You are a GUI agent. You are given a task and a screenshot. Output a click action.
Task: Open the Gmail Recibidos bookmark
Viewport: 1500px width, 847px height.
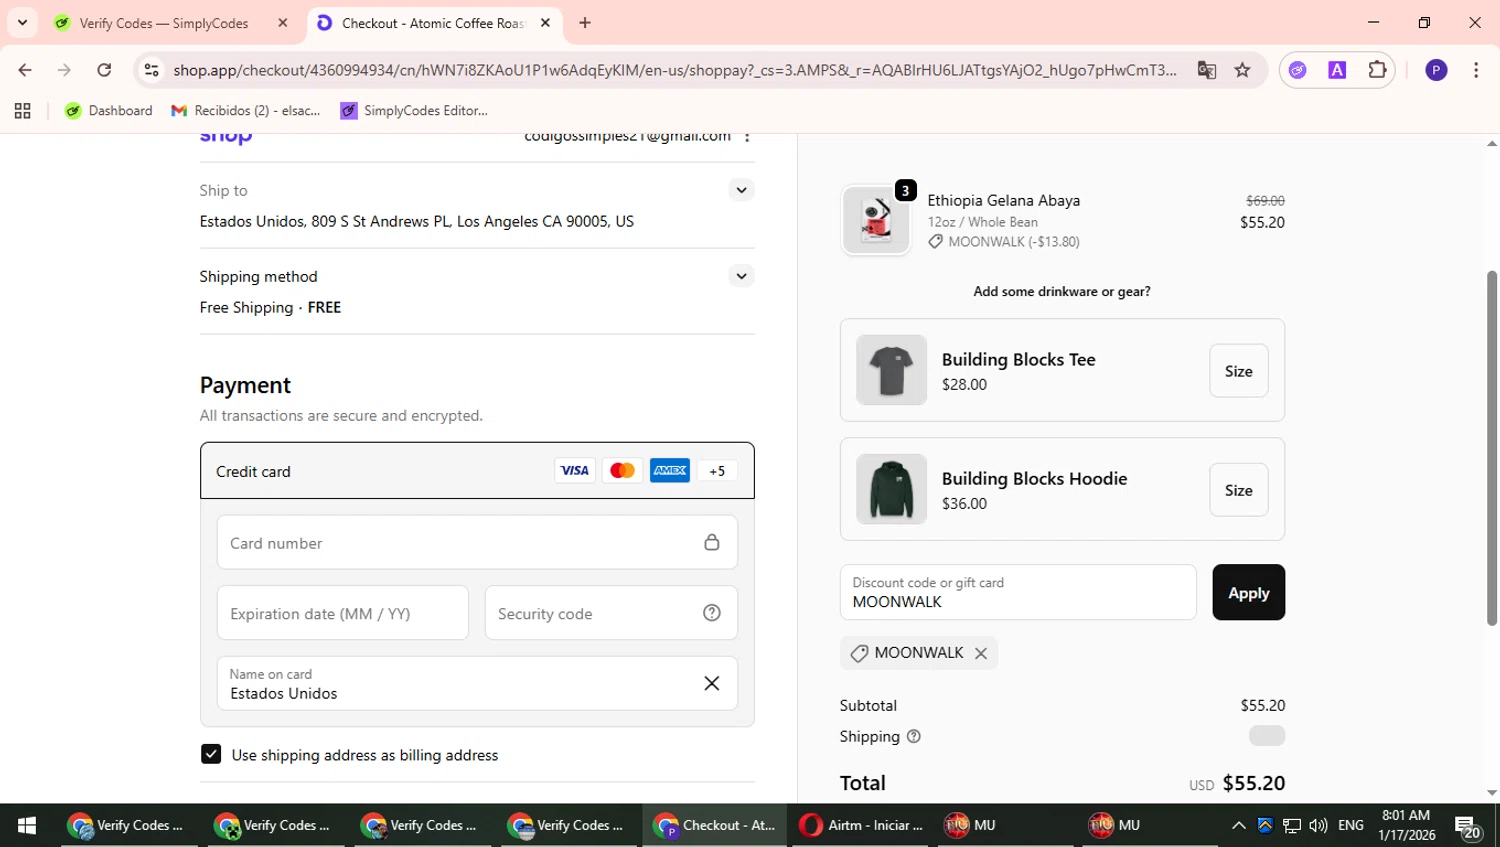(x=246, y=111)
